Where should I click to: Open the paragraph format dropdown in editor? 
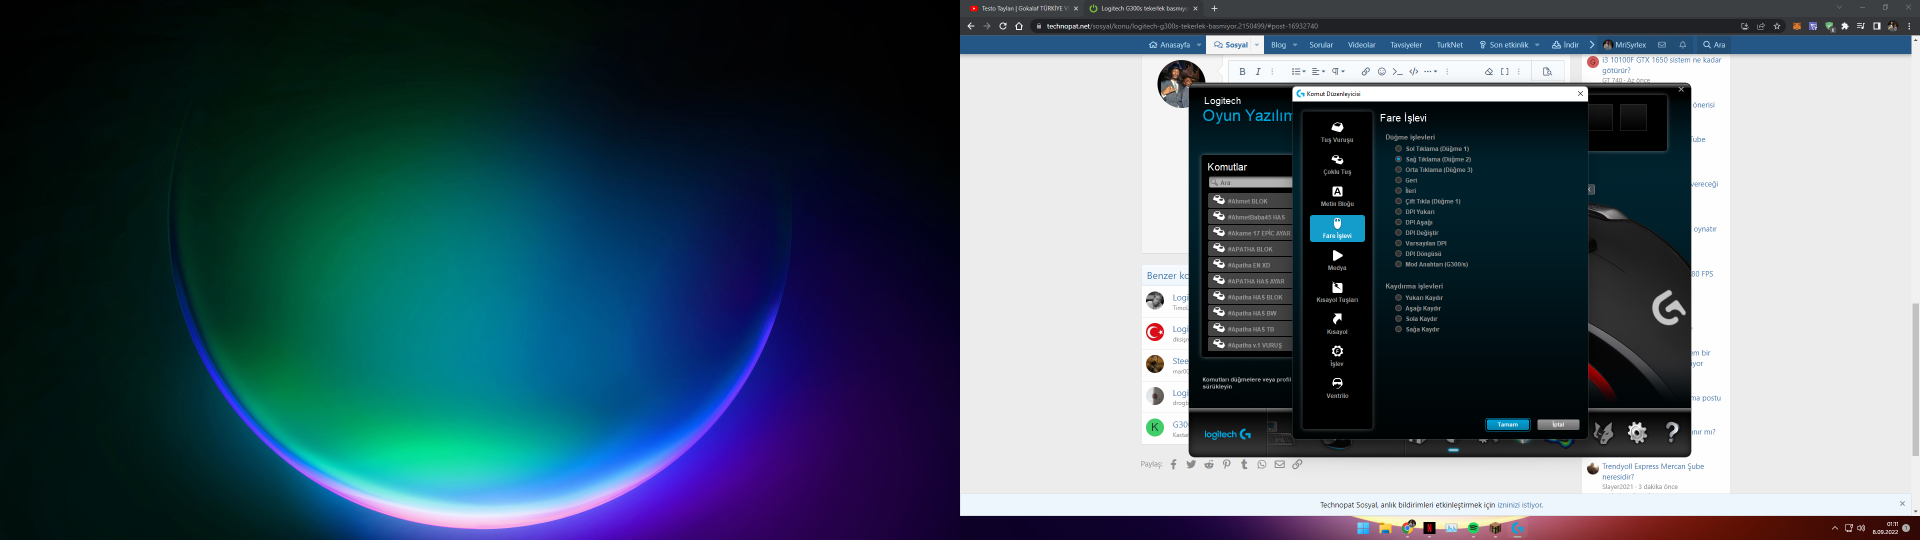point(1338,72)
